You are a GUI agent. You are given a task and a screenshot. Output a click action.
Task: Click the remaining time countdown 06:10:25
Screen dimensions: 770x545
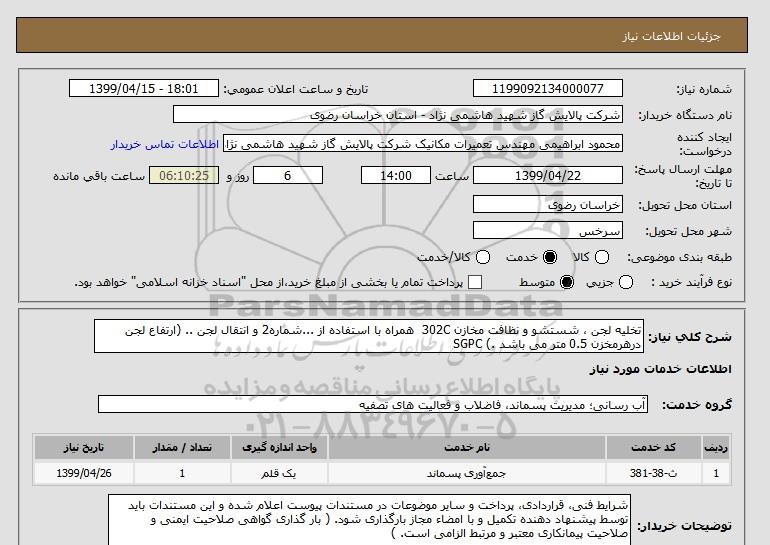tap(184, 175)
